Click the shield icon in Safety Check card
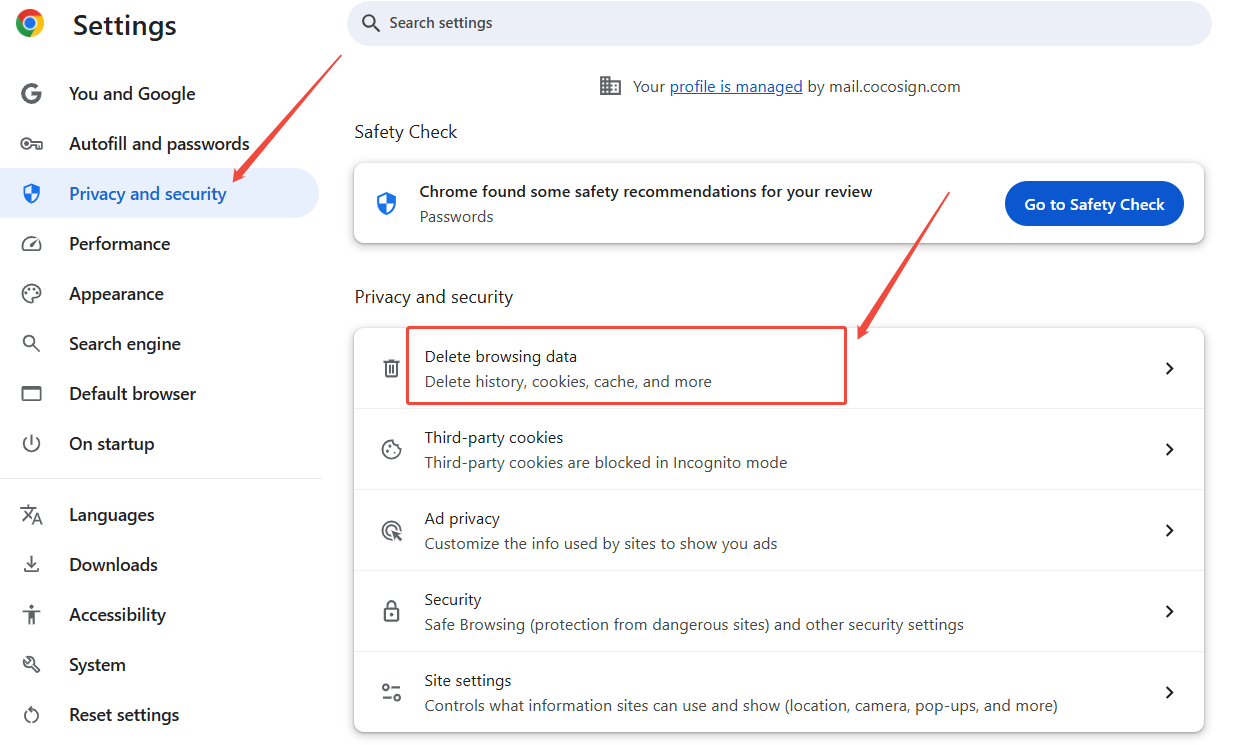 386,204
